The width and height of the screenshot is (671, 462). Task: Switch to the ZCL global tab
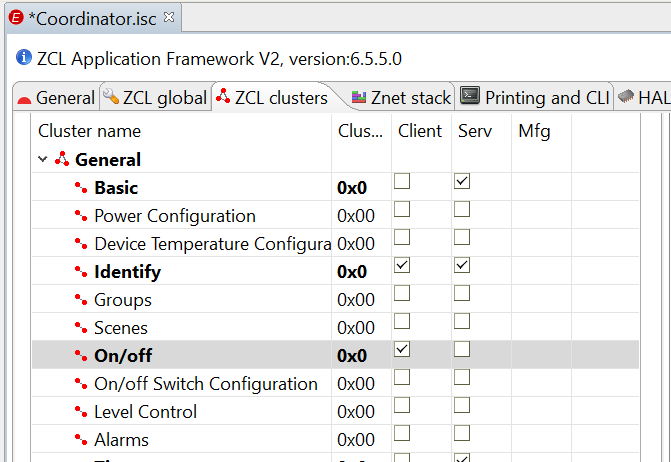pos(156,98)
